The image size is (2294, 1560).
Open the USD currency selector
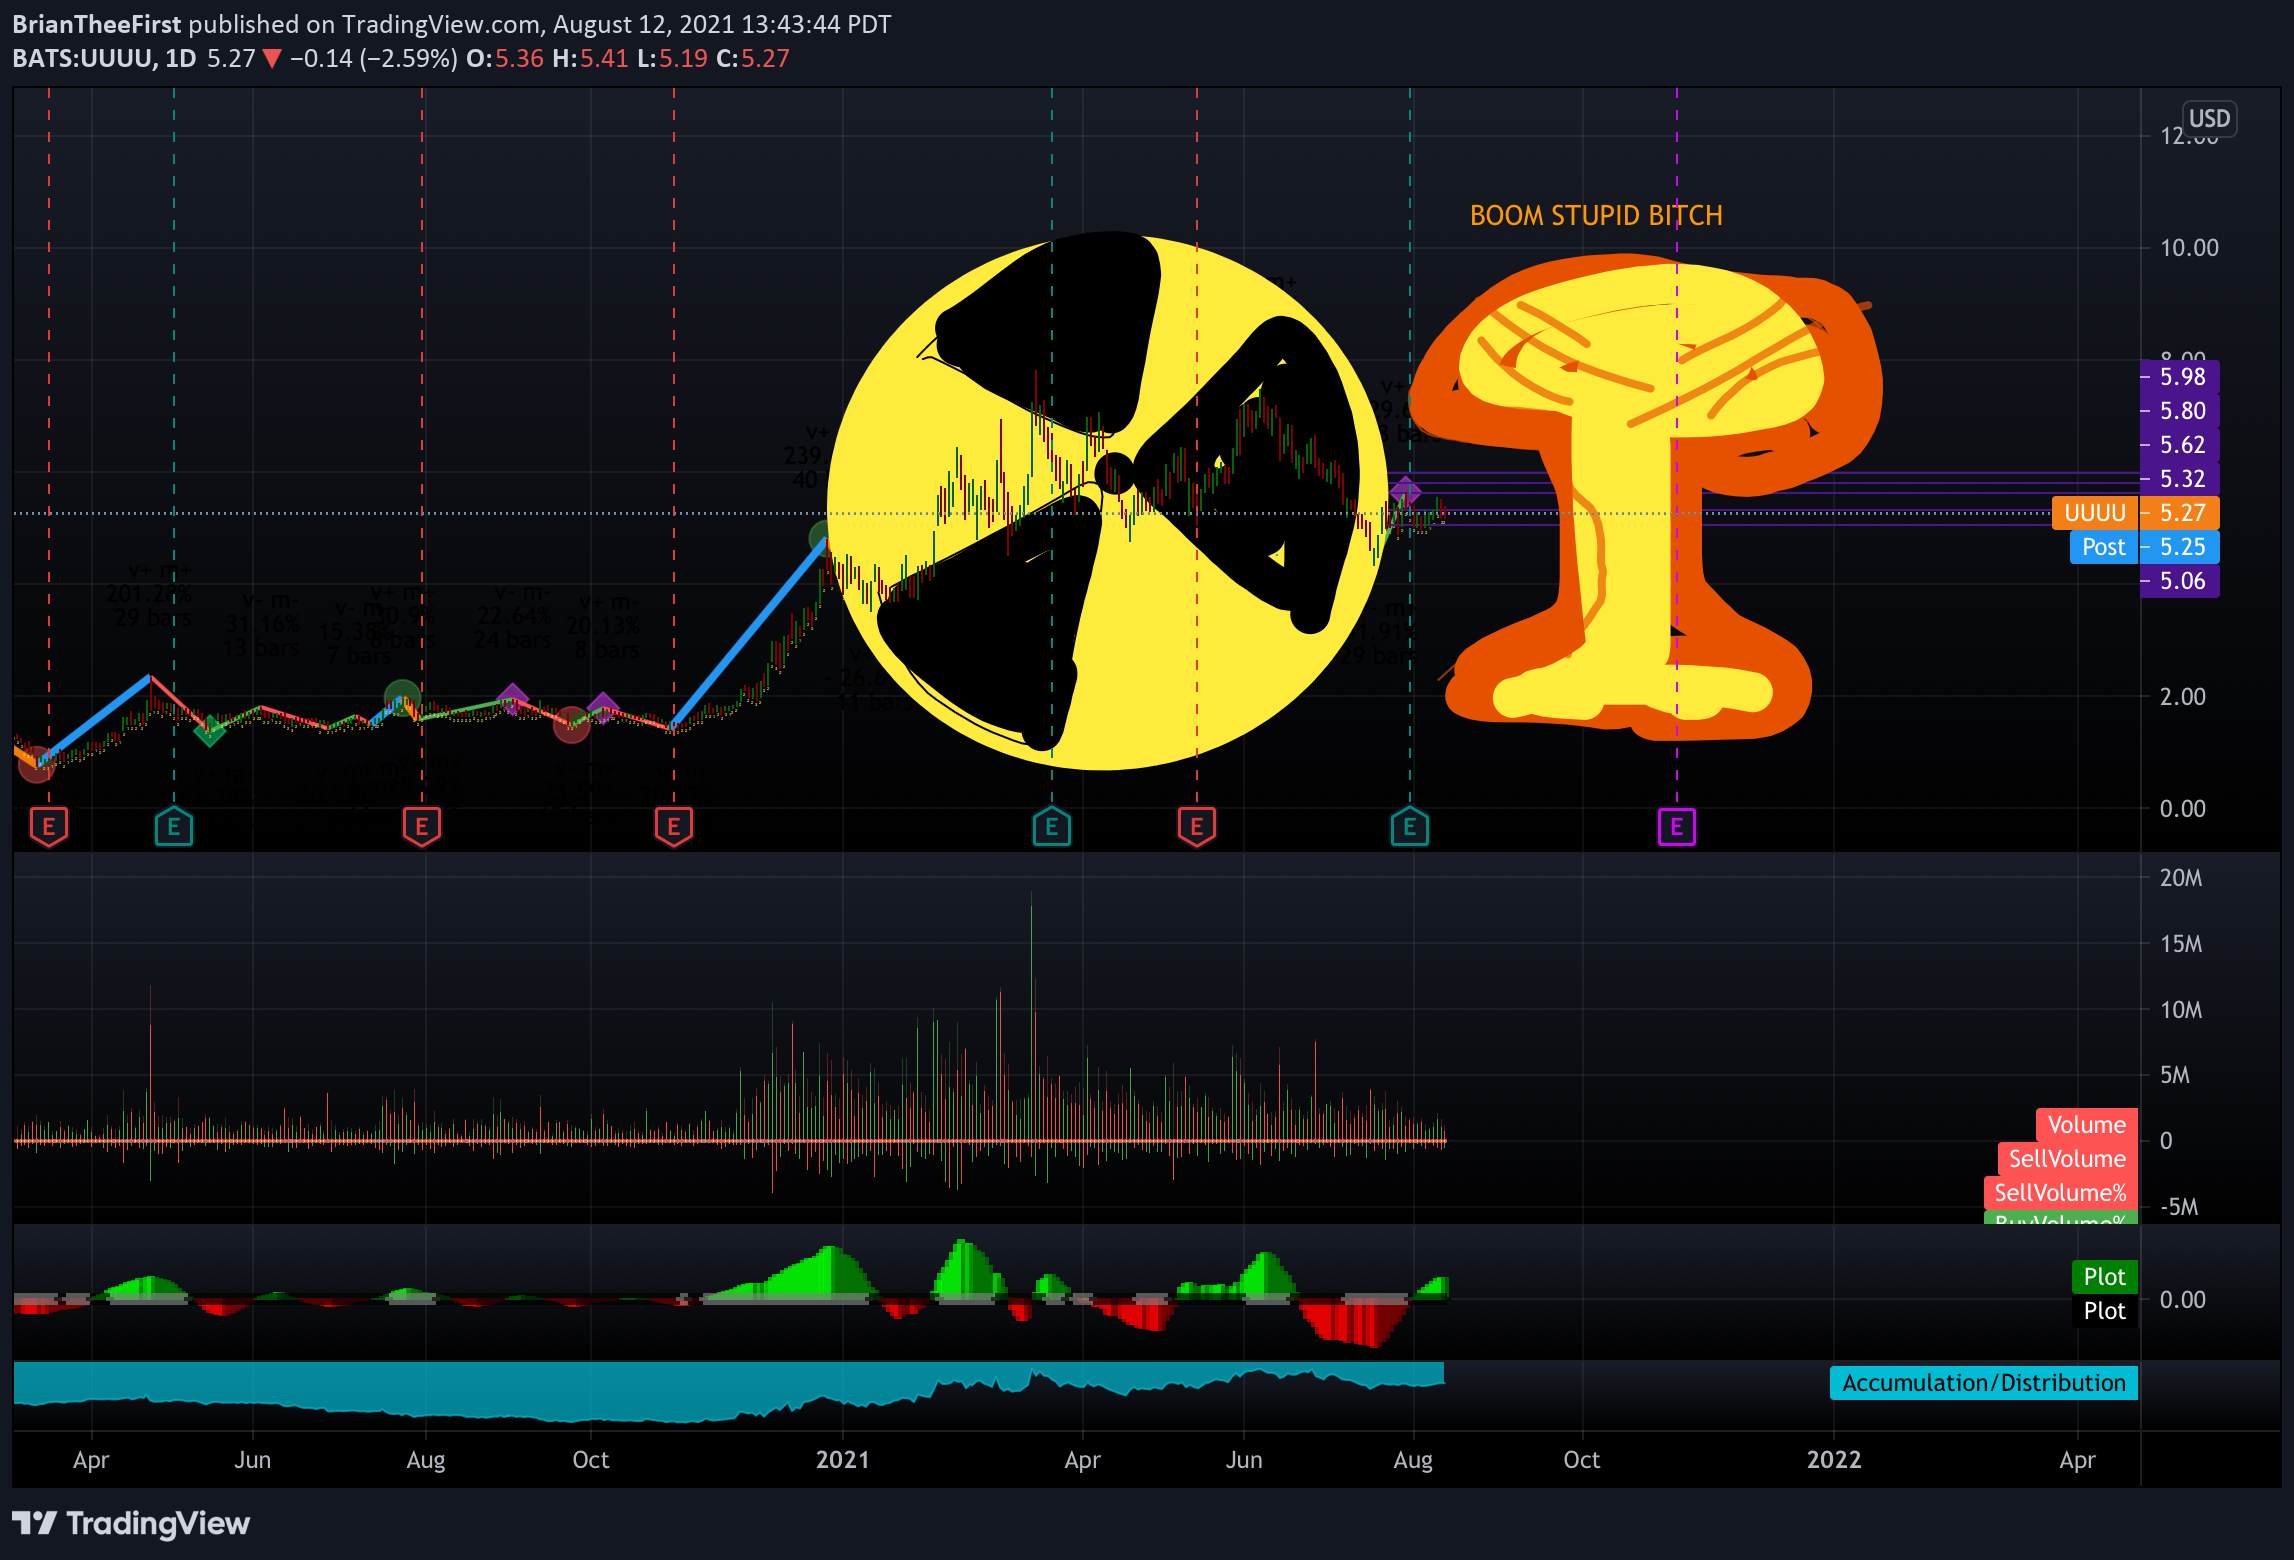(x=2209, y=119)
